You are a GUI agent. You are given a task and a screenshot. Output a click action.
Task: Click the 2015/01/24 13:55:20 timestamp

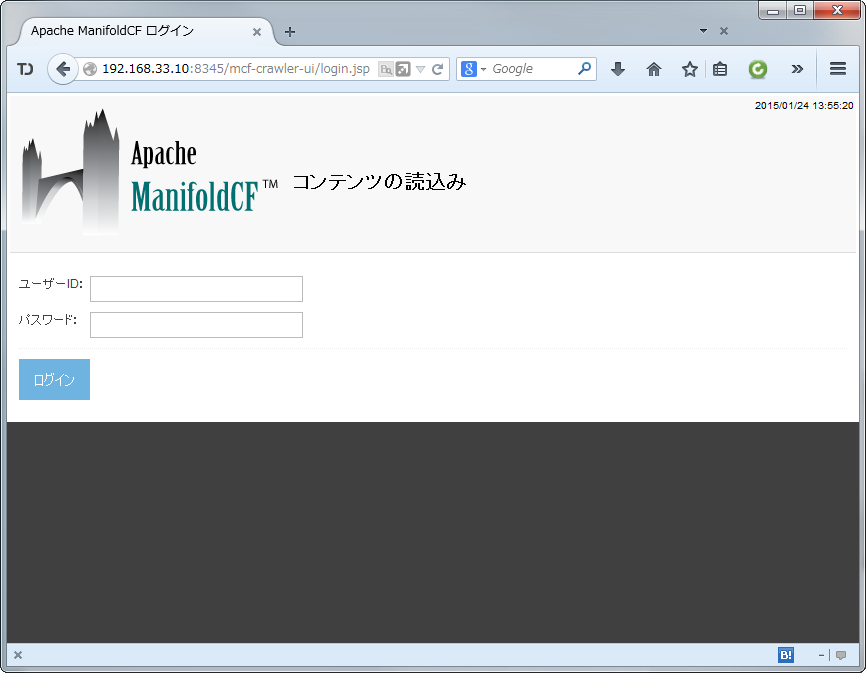(804, 105)
